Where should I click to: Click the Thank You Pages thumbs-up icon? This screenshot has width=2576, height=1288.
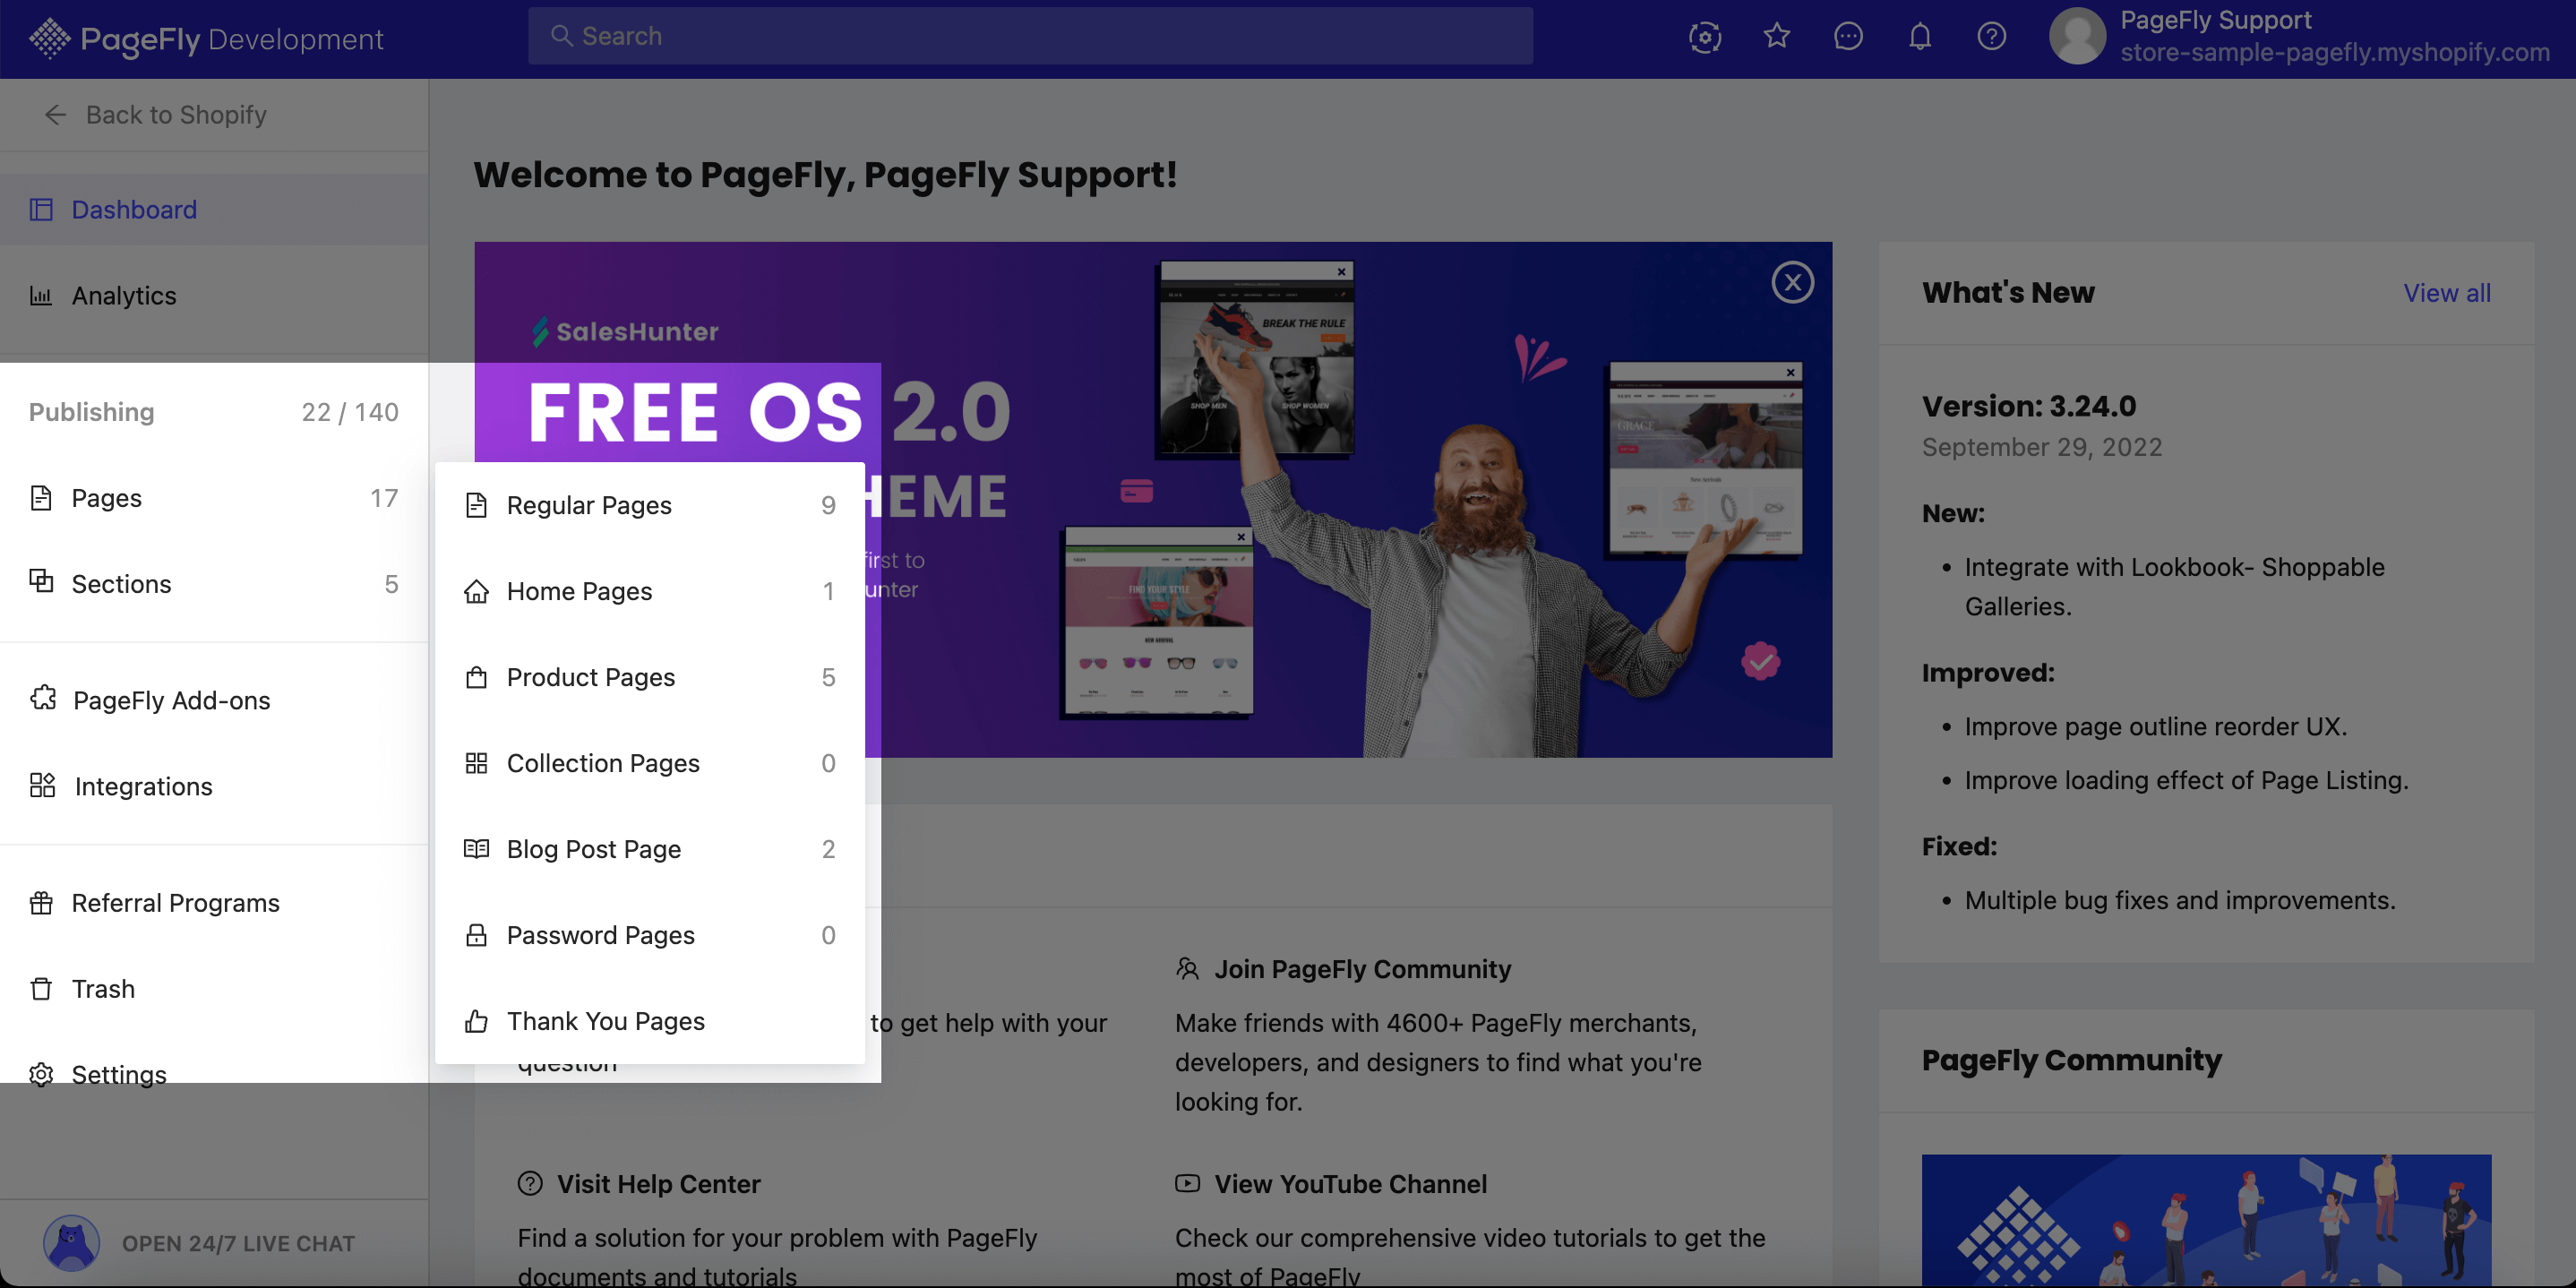pos(477,1021)
